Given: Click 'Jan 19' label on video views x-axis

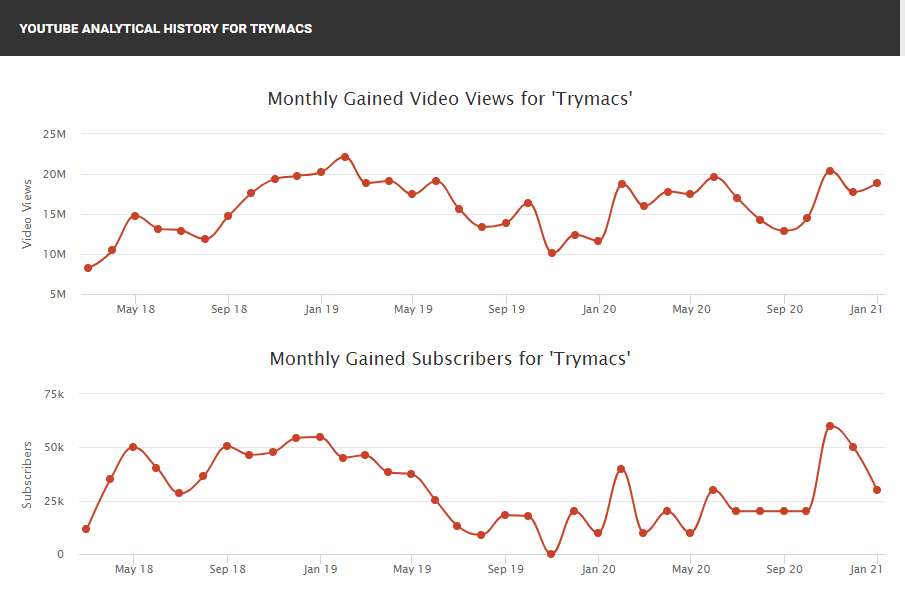Looking at the screenshot, I should click(x=321, y=310).
